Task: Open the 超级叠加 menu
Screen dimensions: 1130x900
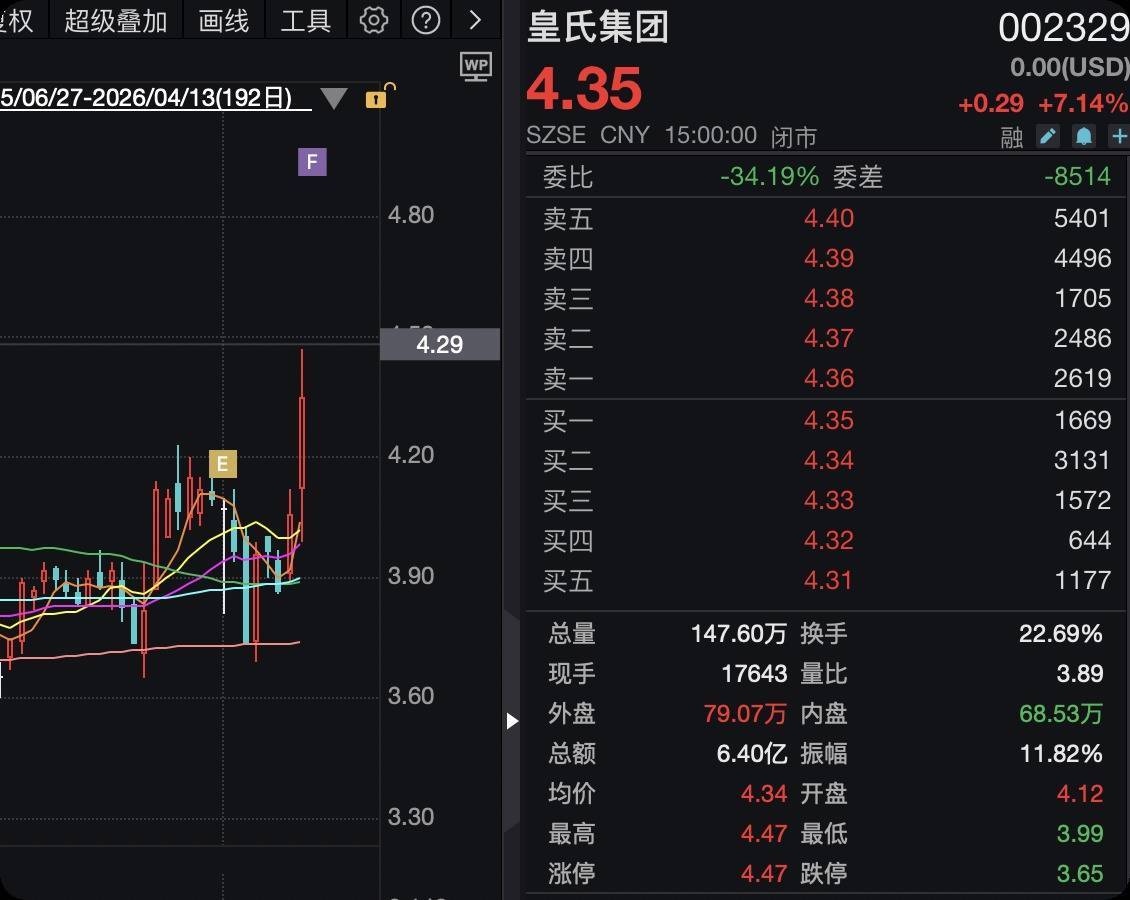Action: [116, 20]
